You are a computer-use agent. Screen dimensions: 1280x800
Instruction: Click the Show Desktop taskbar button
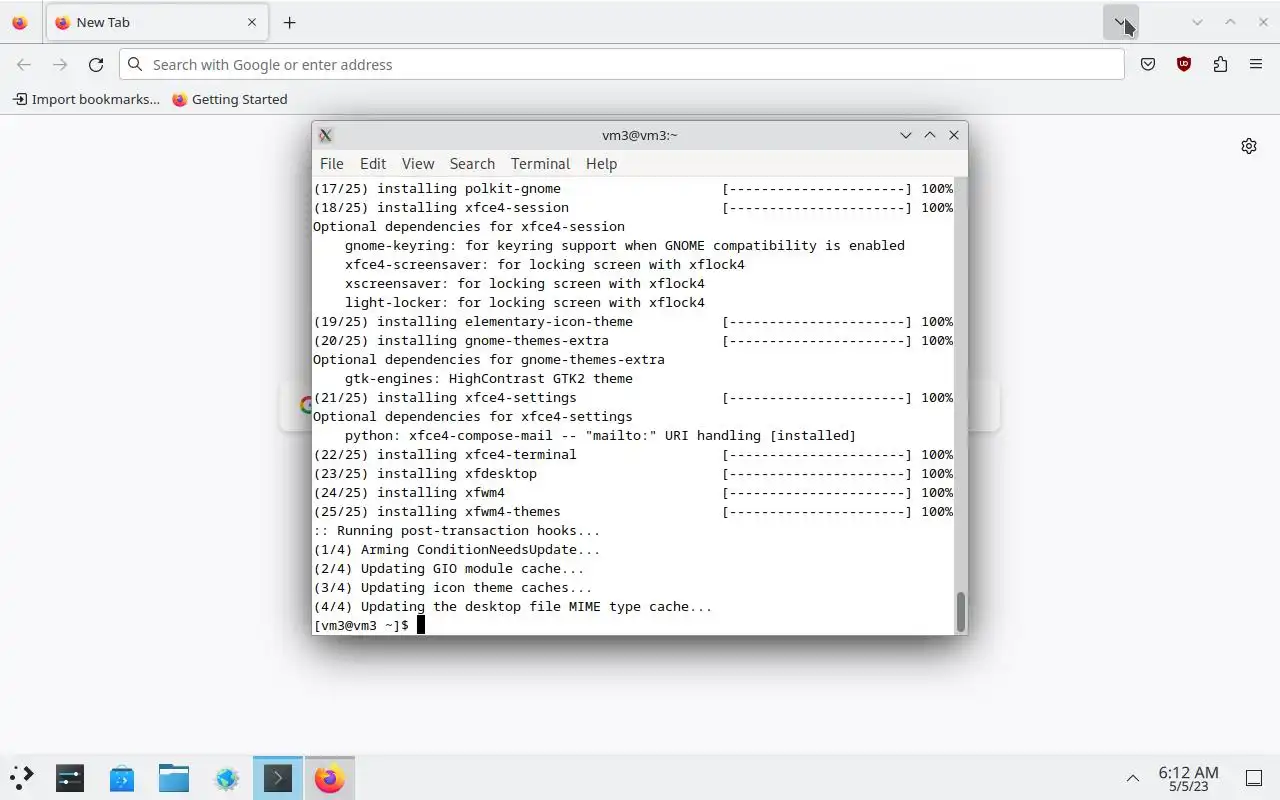tap(1254, 778)
